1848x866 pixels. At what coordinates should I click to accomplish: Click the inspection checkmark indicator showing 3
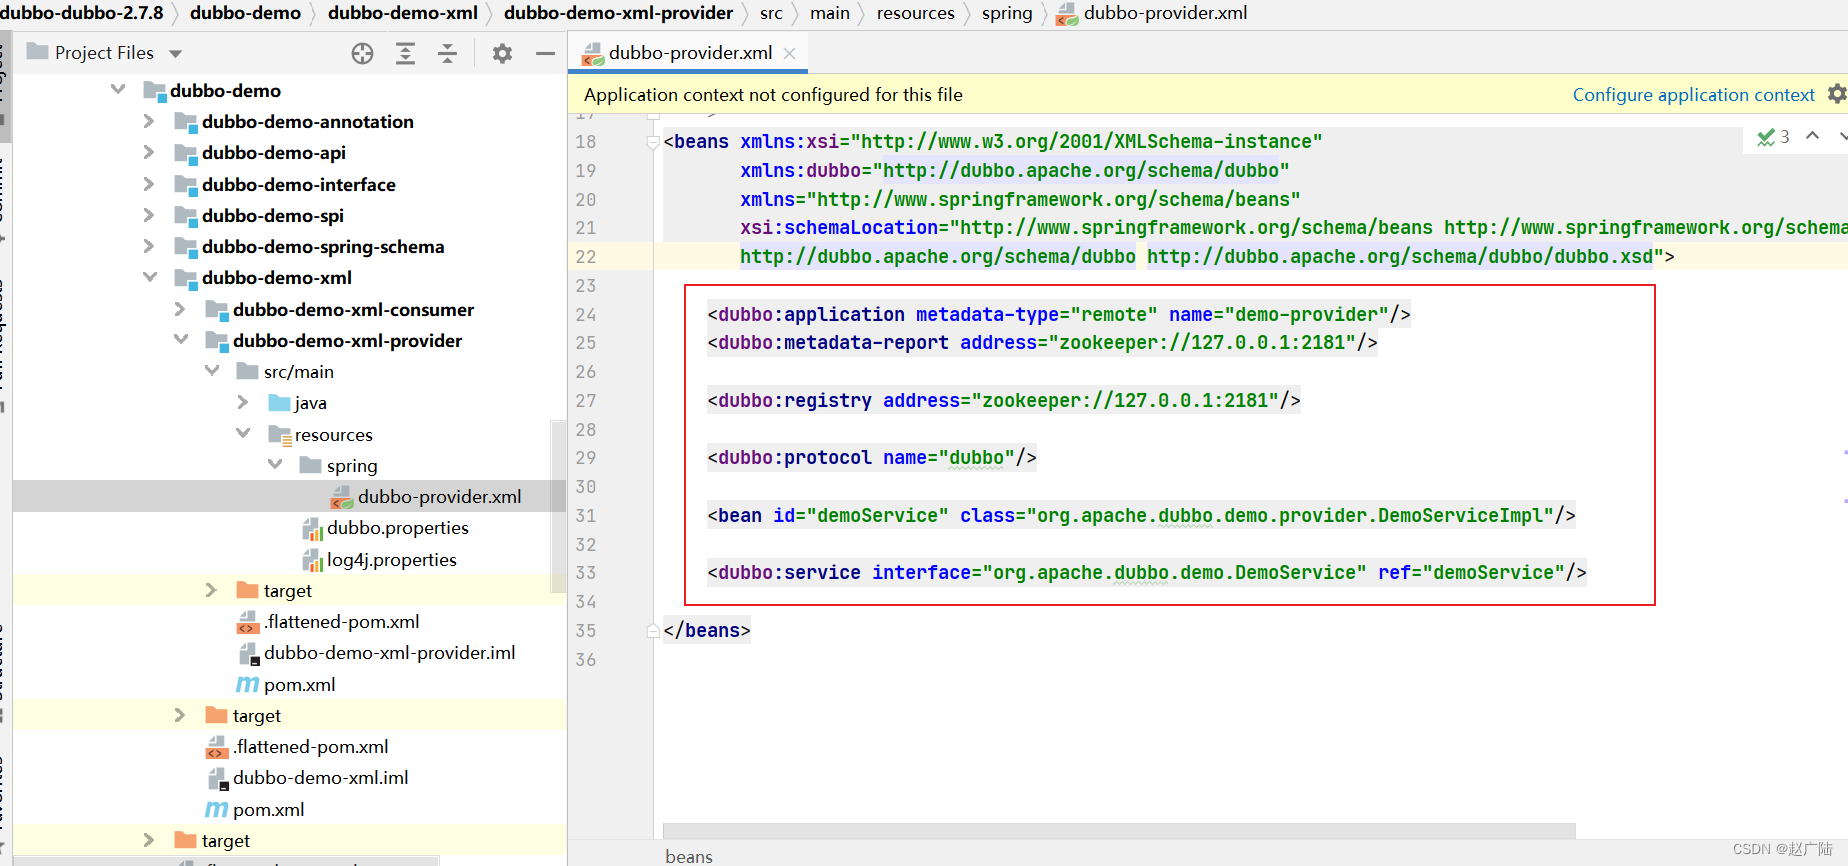[1773, 137]
